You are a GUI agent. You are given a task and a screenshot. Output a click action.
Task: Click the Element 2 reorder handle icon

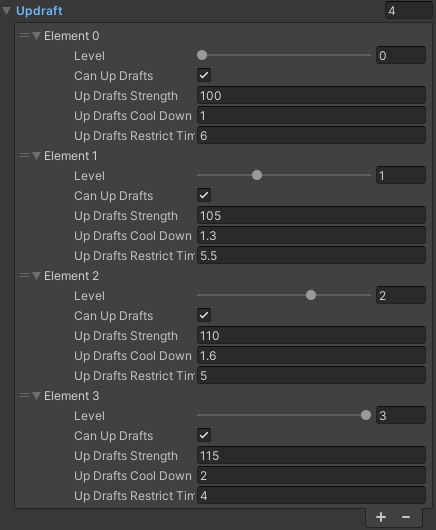[x=25, y=275]
